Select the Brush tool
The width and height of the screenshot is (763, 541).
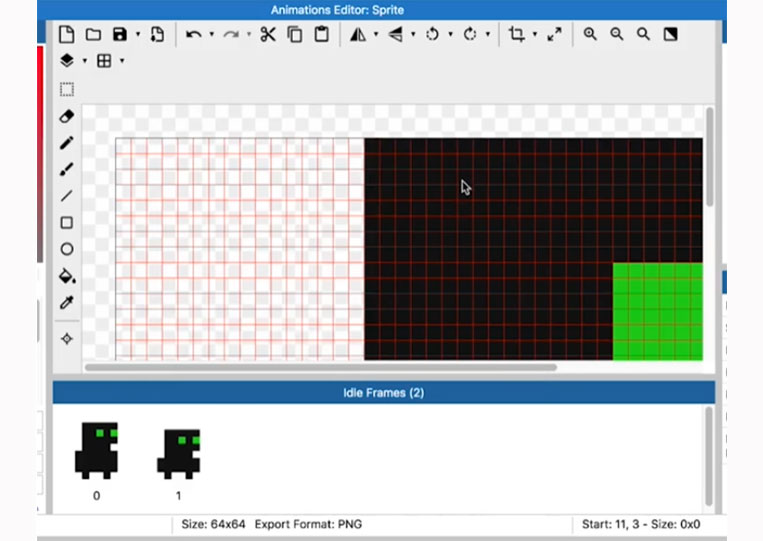(x=67, y=169)
